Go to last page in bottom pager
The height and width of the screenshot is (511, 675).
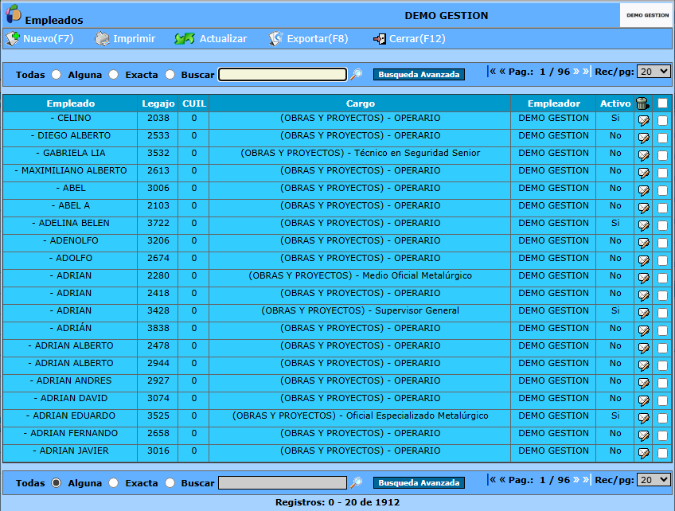(586, 480)
